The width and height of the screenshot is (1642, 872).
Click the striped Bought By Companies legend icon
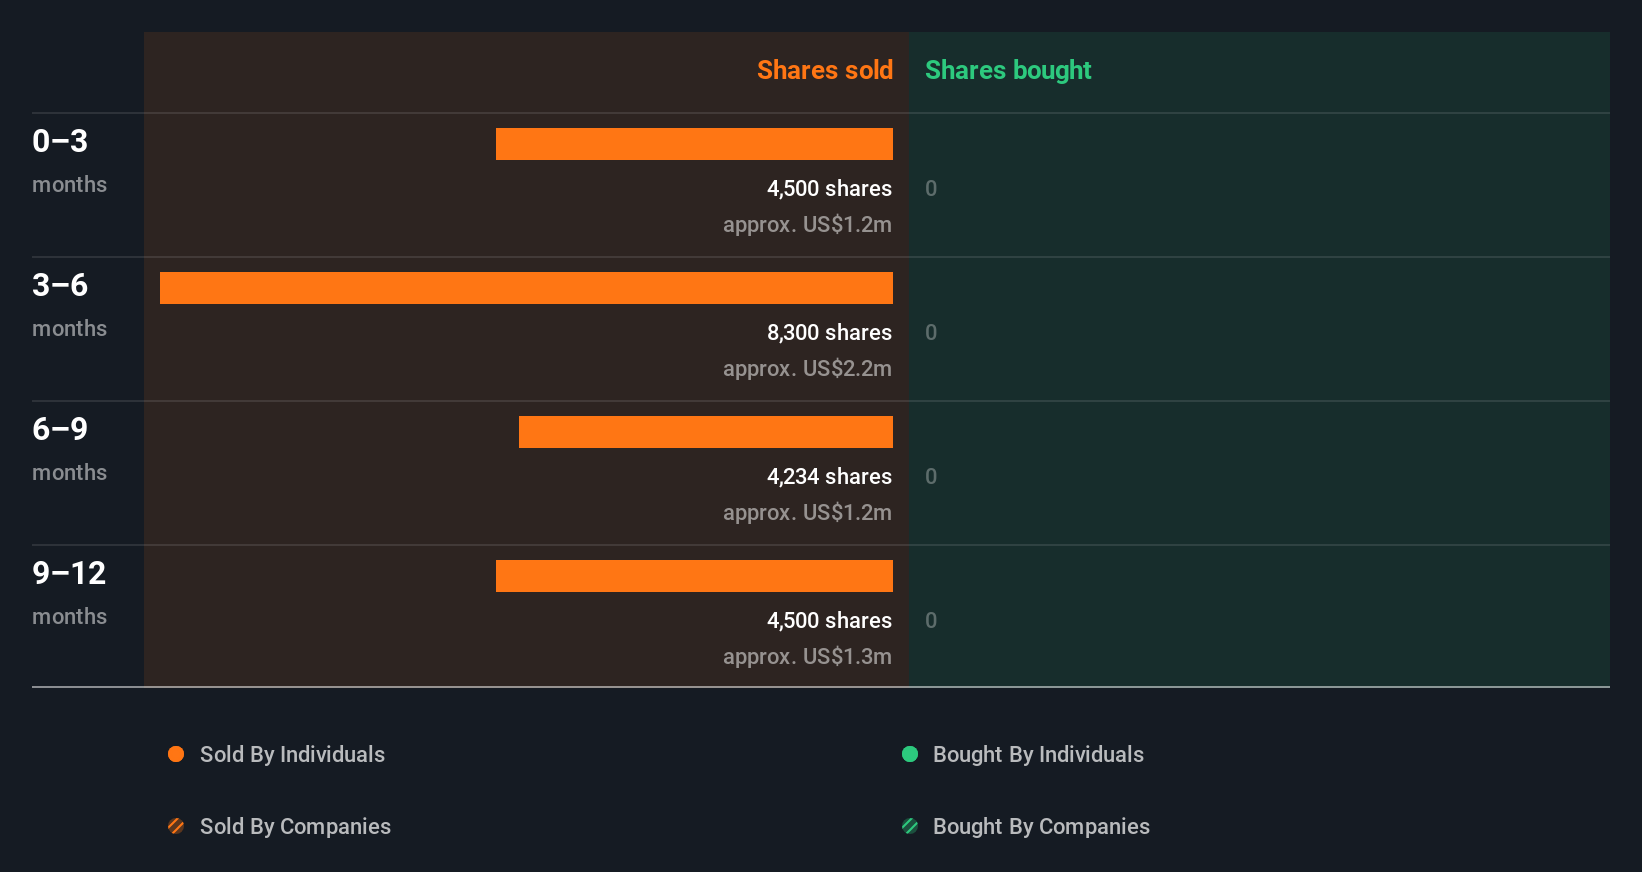(910, 826)
